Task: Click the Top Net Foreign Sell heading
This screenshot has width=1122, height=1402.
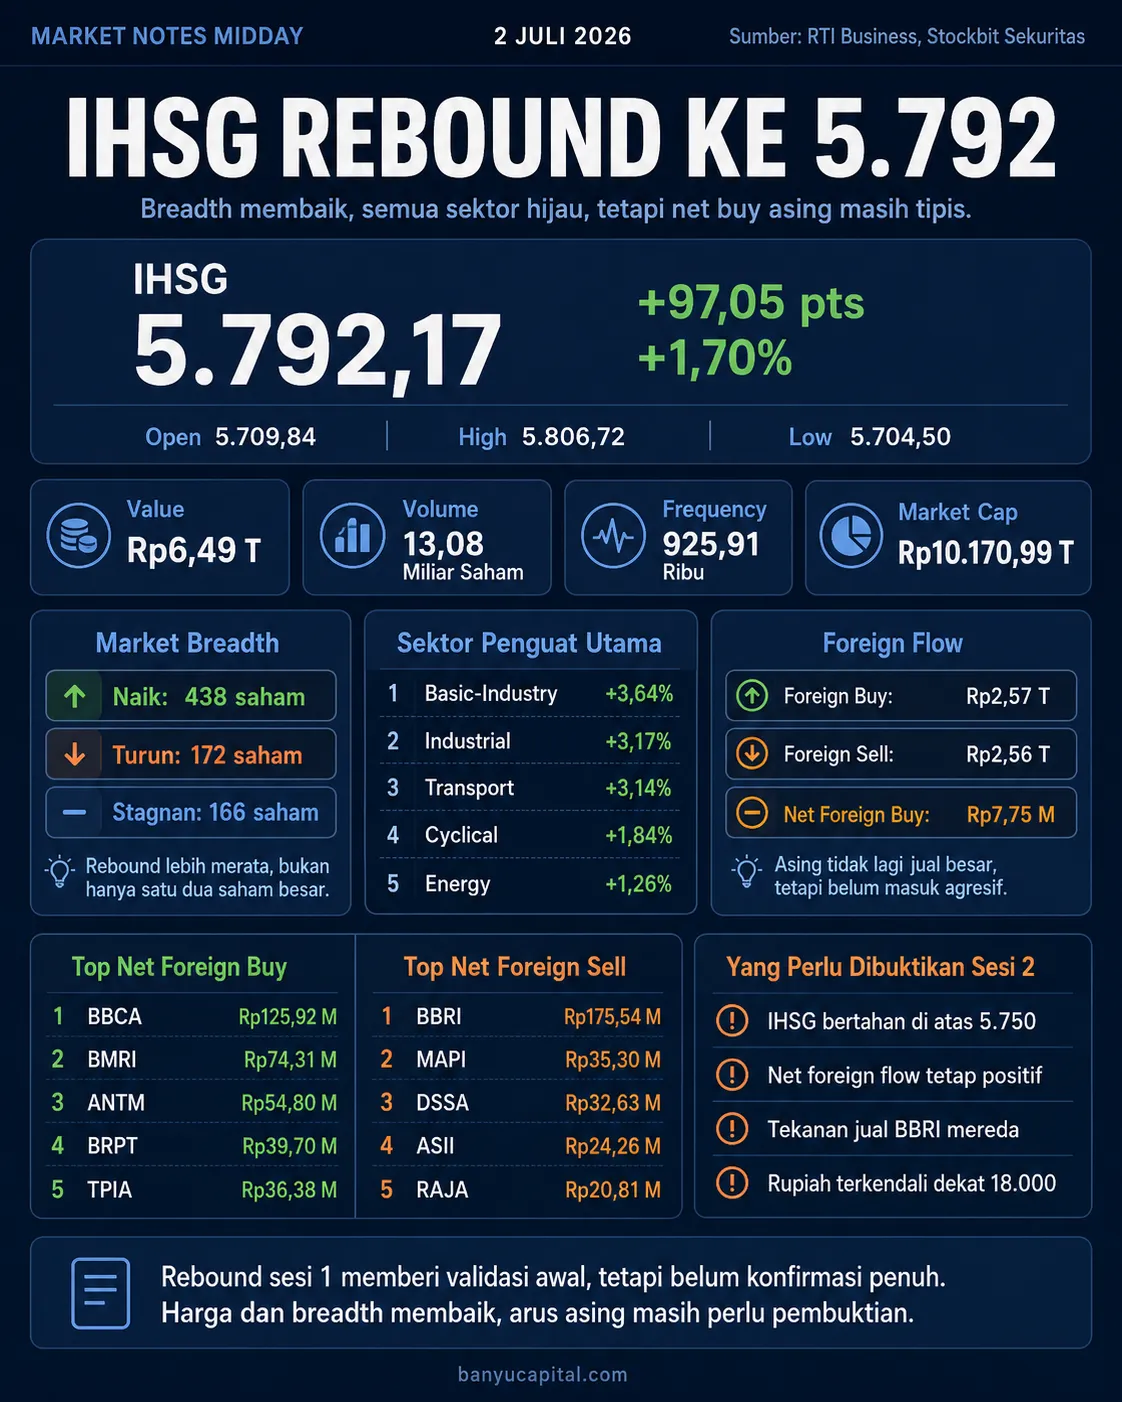Action: 514,967
